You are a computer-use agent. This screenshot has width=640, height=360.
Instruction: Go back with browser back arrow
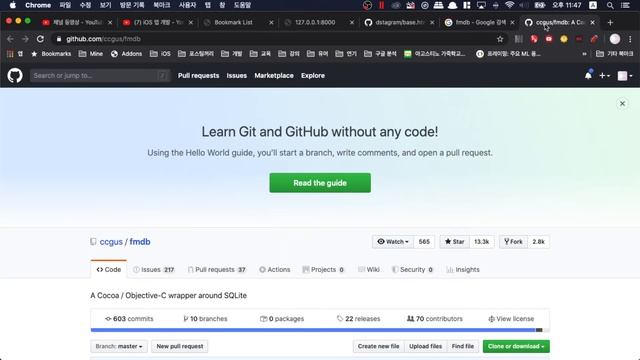pyautogui.click(x=10, y=39)
